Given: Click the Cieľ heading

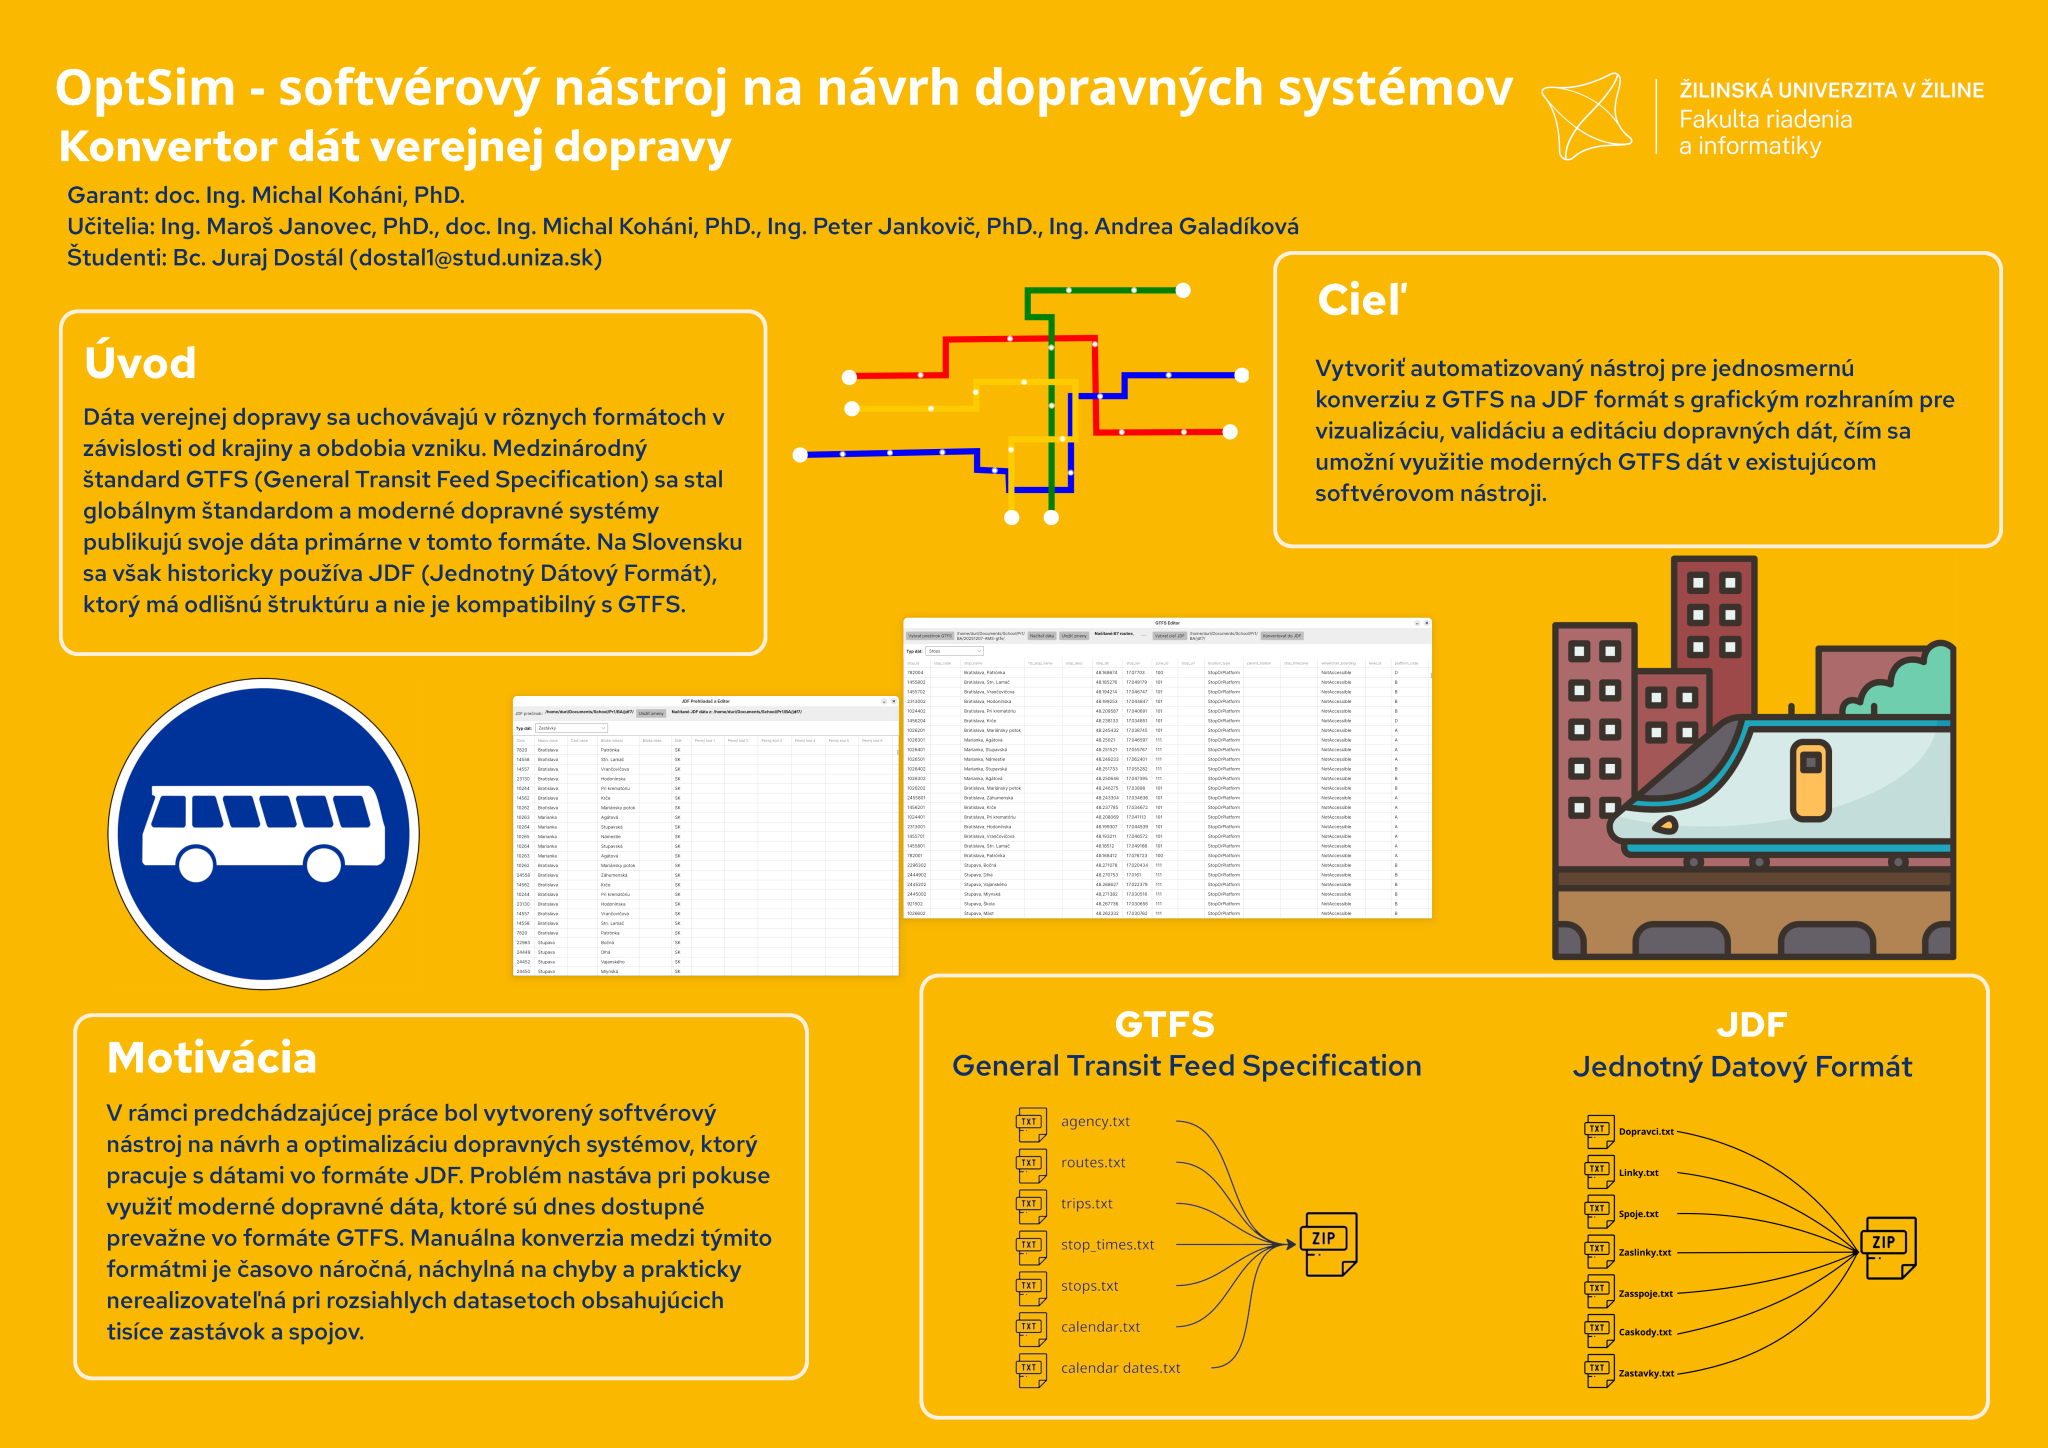Looking at the screenshot, I should coord(1362,300).
